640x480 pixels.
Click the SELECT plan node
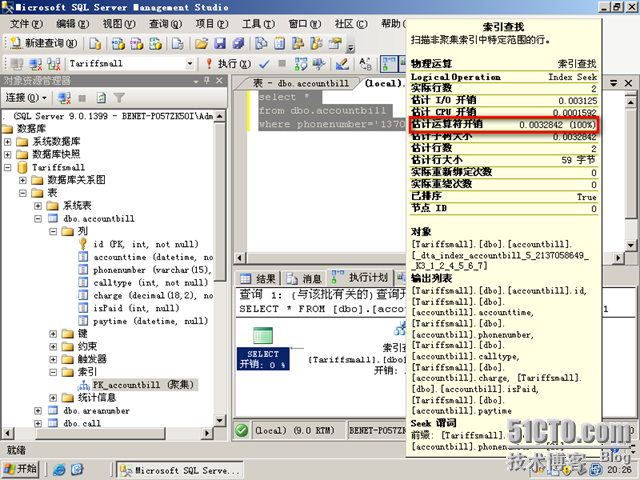(x=263, y=349)
